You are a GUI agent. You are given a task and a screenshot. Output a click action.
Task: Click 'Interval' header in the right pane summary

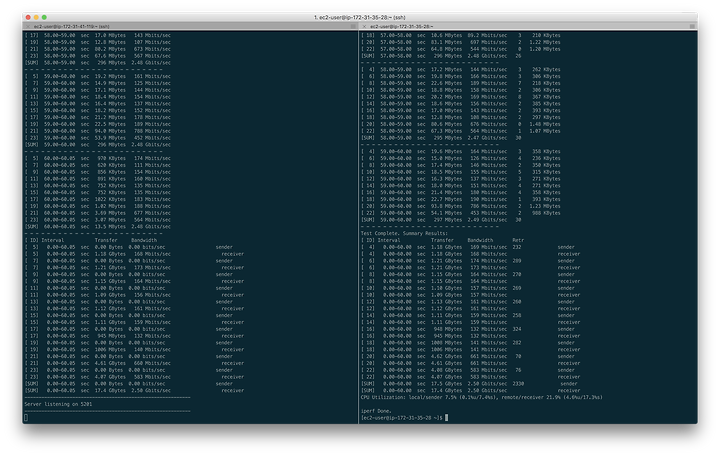point(389,240)
